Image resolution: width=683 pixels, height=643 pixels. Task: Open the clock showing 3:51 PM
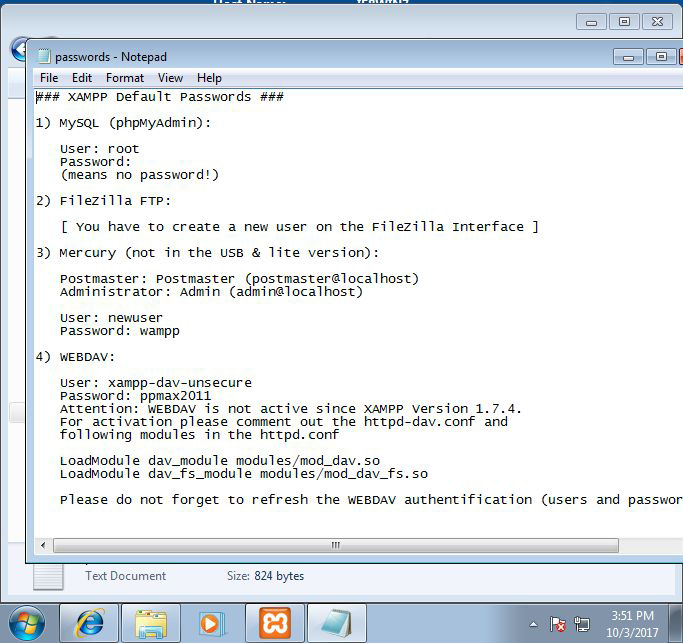coord(632,623)
